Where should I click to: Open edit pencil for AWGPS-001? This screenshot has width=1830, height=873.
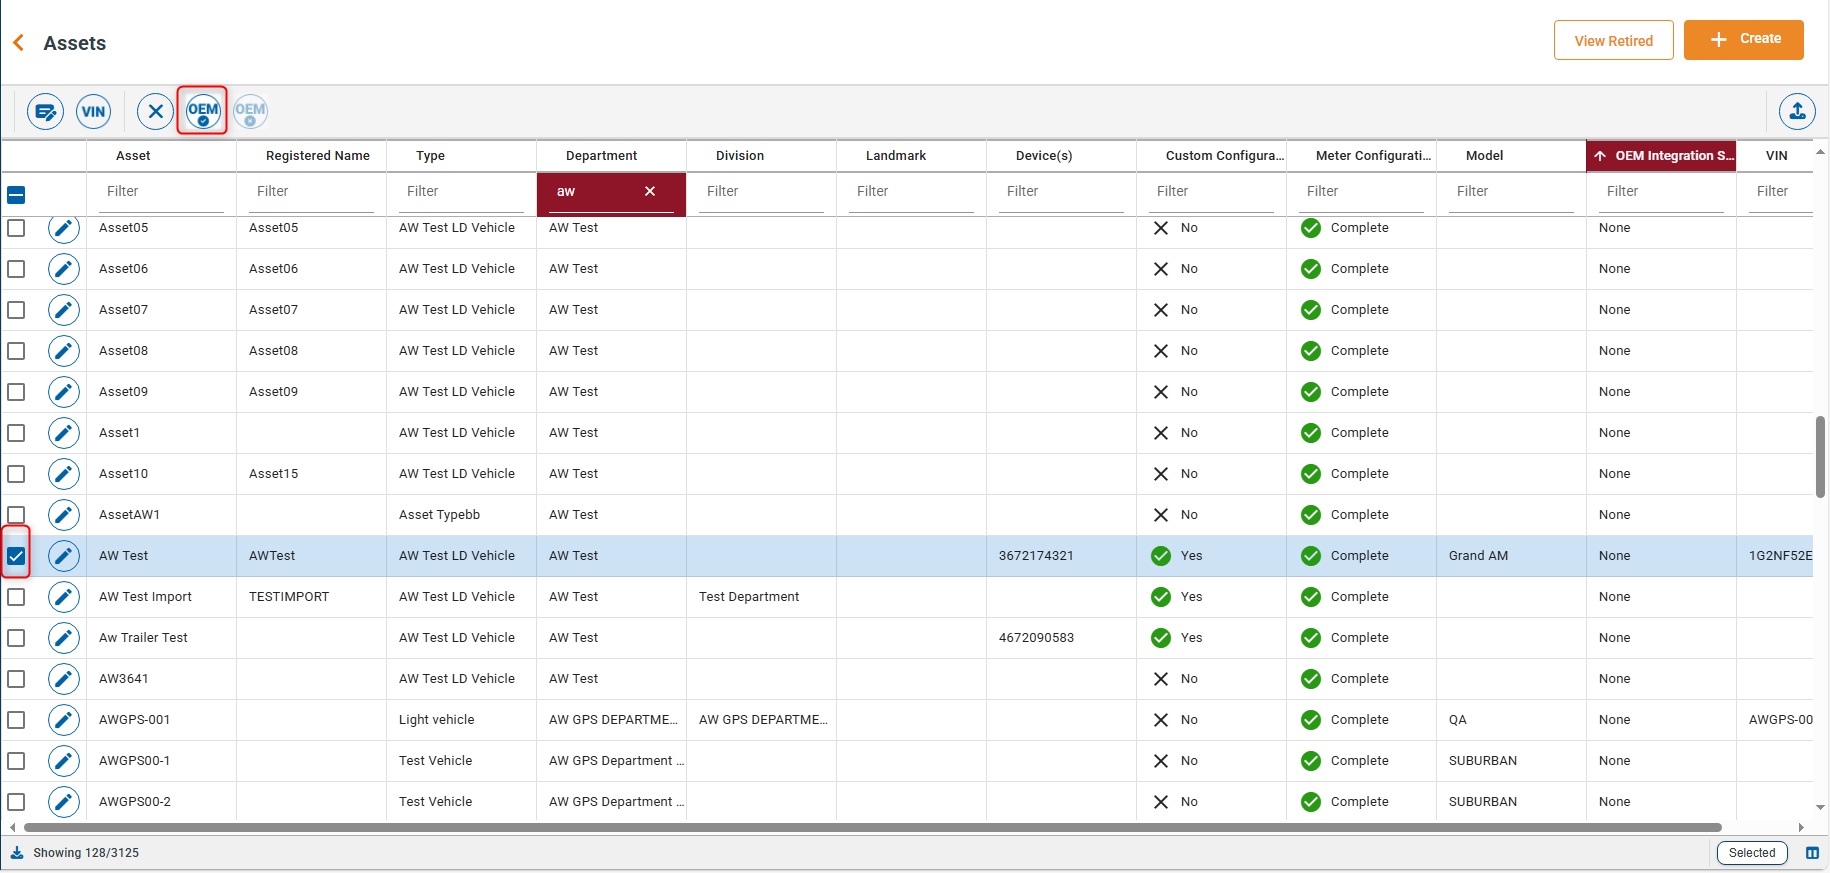pyautogui.click(x=64, y=720)
